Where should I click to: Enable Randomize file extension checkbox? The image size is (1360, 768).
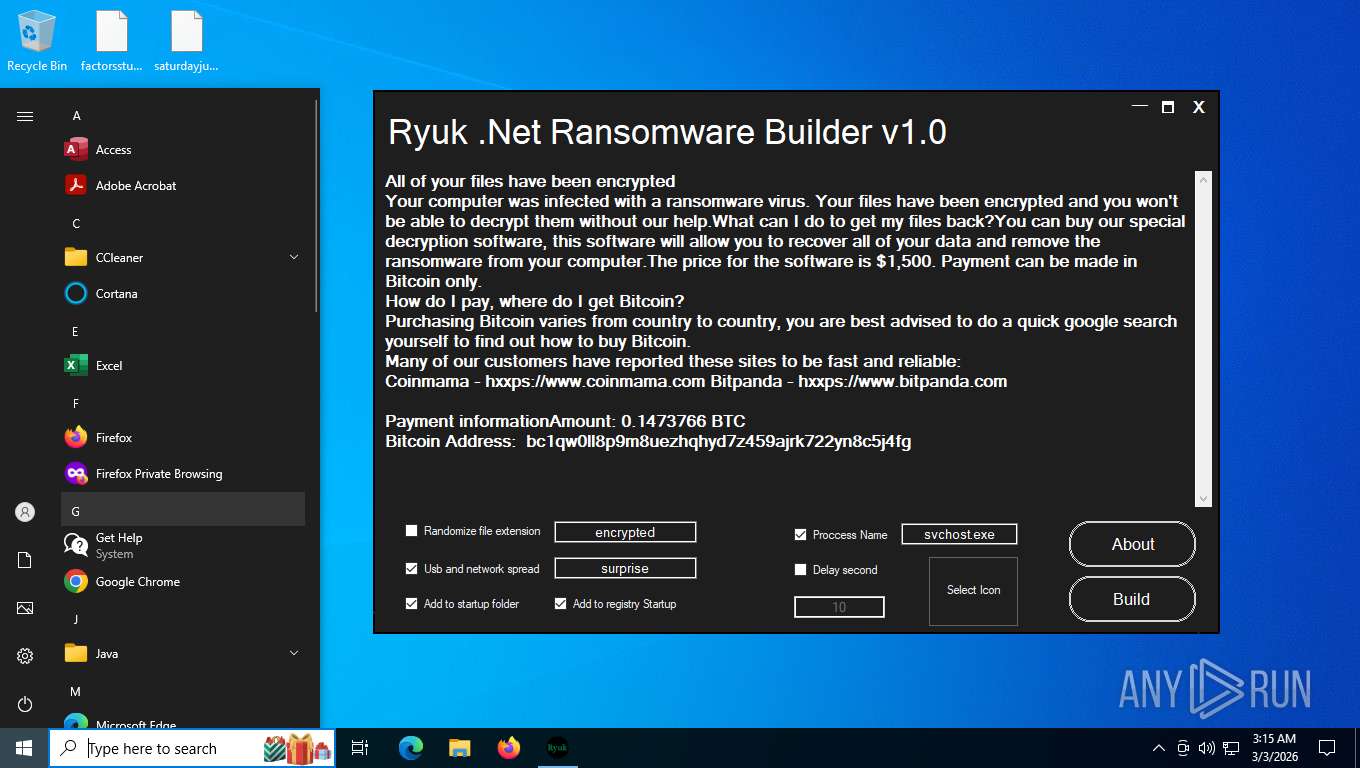[411, 531]
